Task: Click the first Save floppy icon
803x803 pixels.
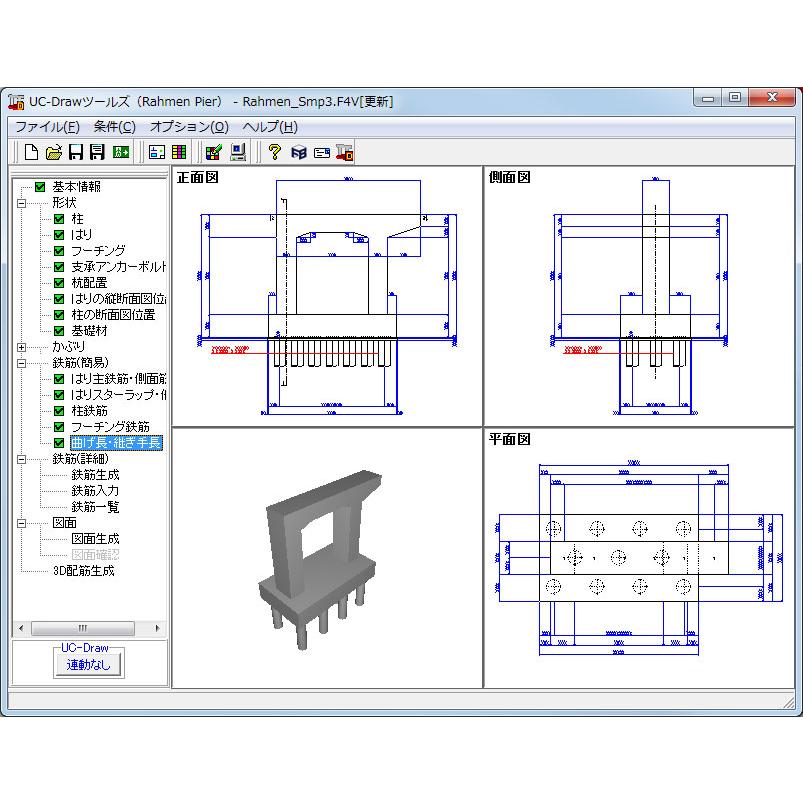Action: pos(76,152)
